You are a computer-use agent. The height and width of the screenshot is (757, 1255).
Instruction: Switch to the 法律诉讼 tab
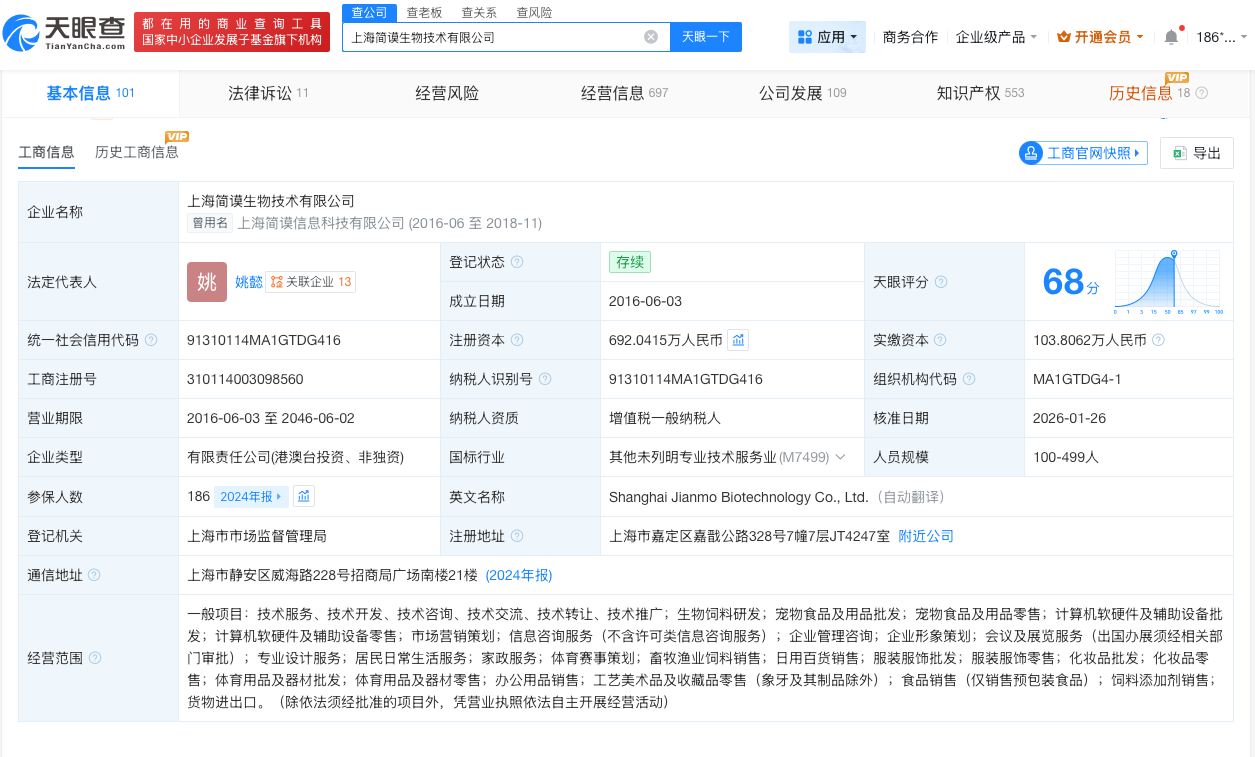point(260,93)
